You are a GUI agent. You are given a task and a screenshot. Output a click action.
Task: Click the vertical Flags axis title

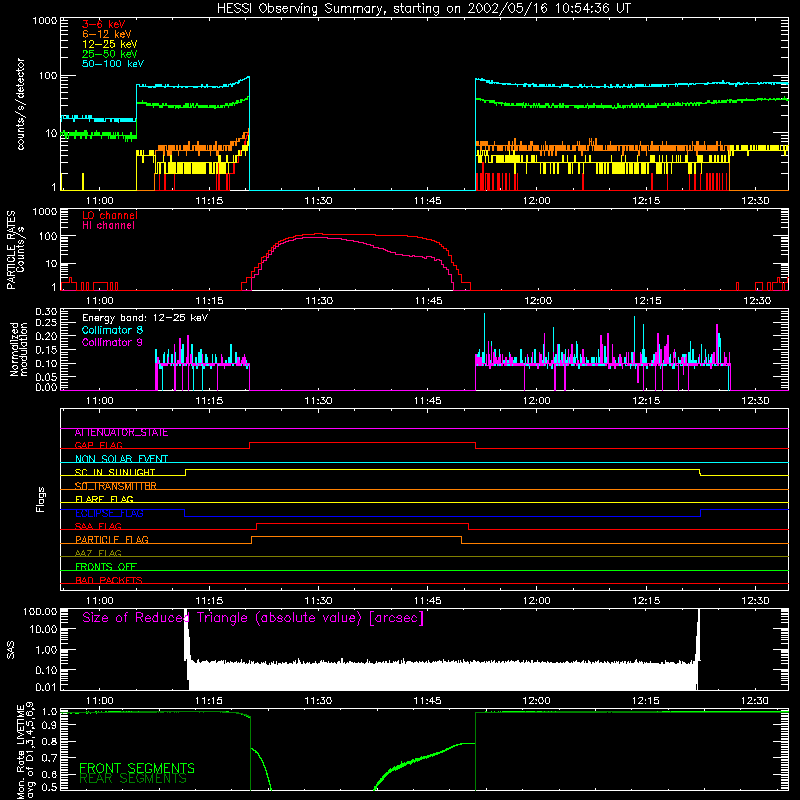tap(41, 499)
